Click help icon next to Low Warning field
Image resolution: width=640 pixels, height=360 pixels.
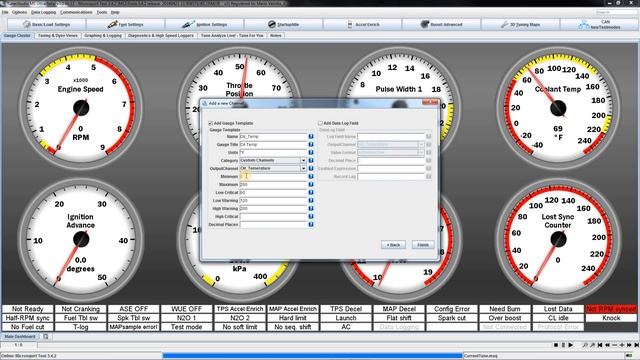click(311, 200)
